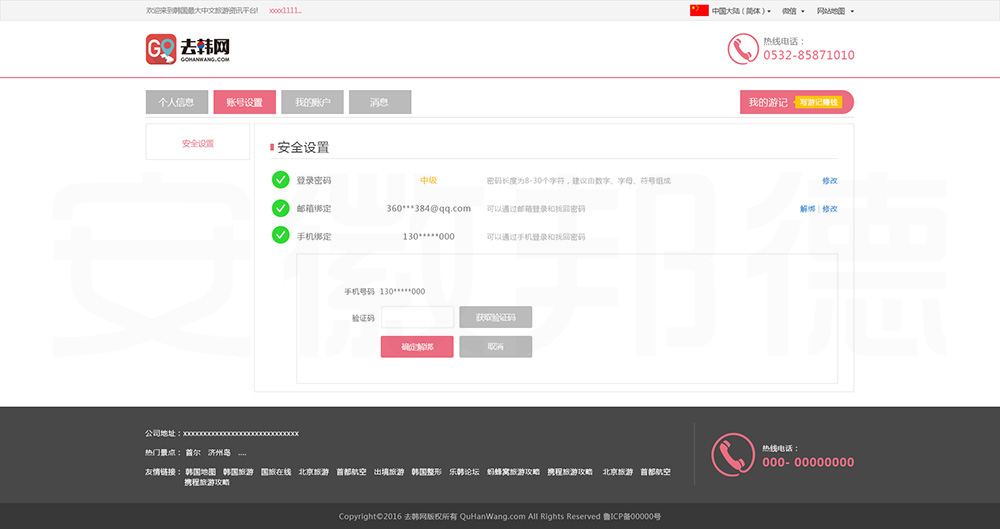The width and height of the screenshot is (1000, 529).
Task: Confirm unbinding with 确定解绑 button
Action: pos(417,347)
